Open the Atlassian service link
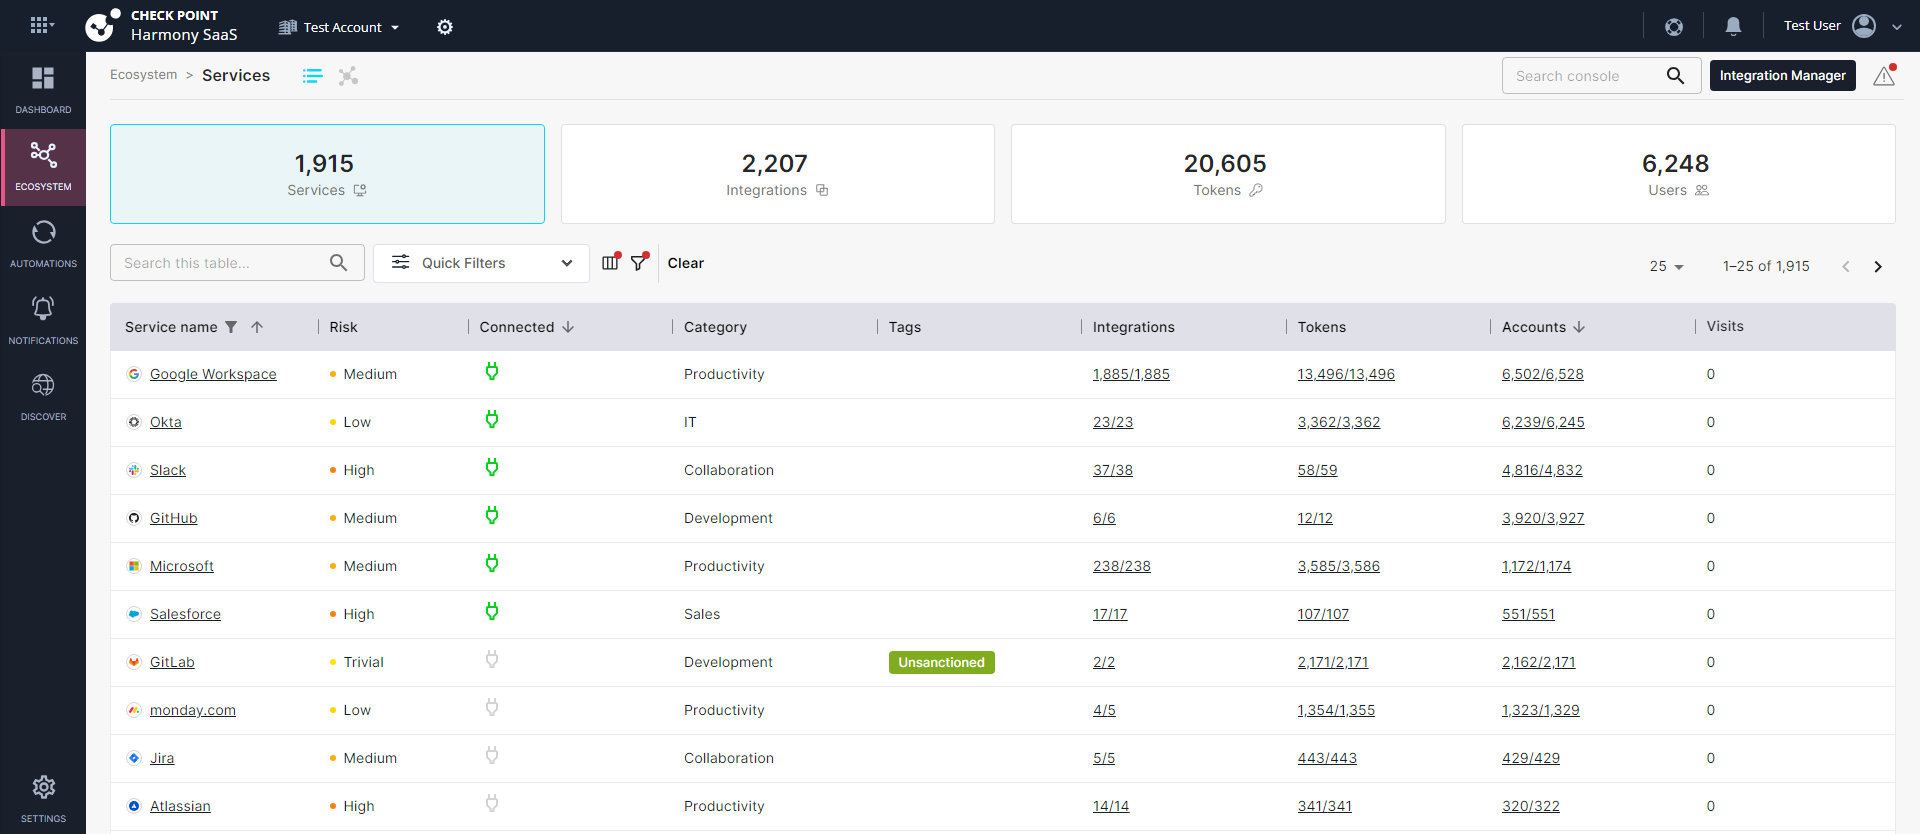Viewport: 1920px width, 834px height. point(180,806)
